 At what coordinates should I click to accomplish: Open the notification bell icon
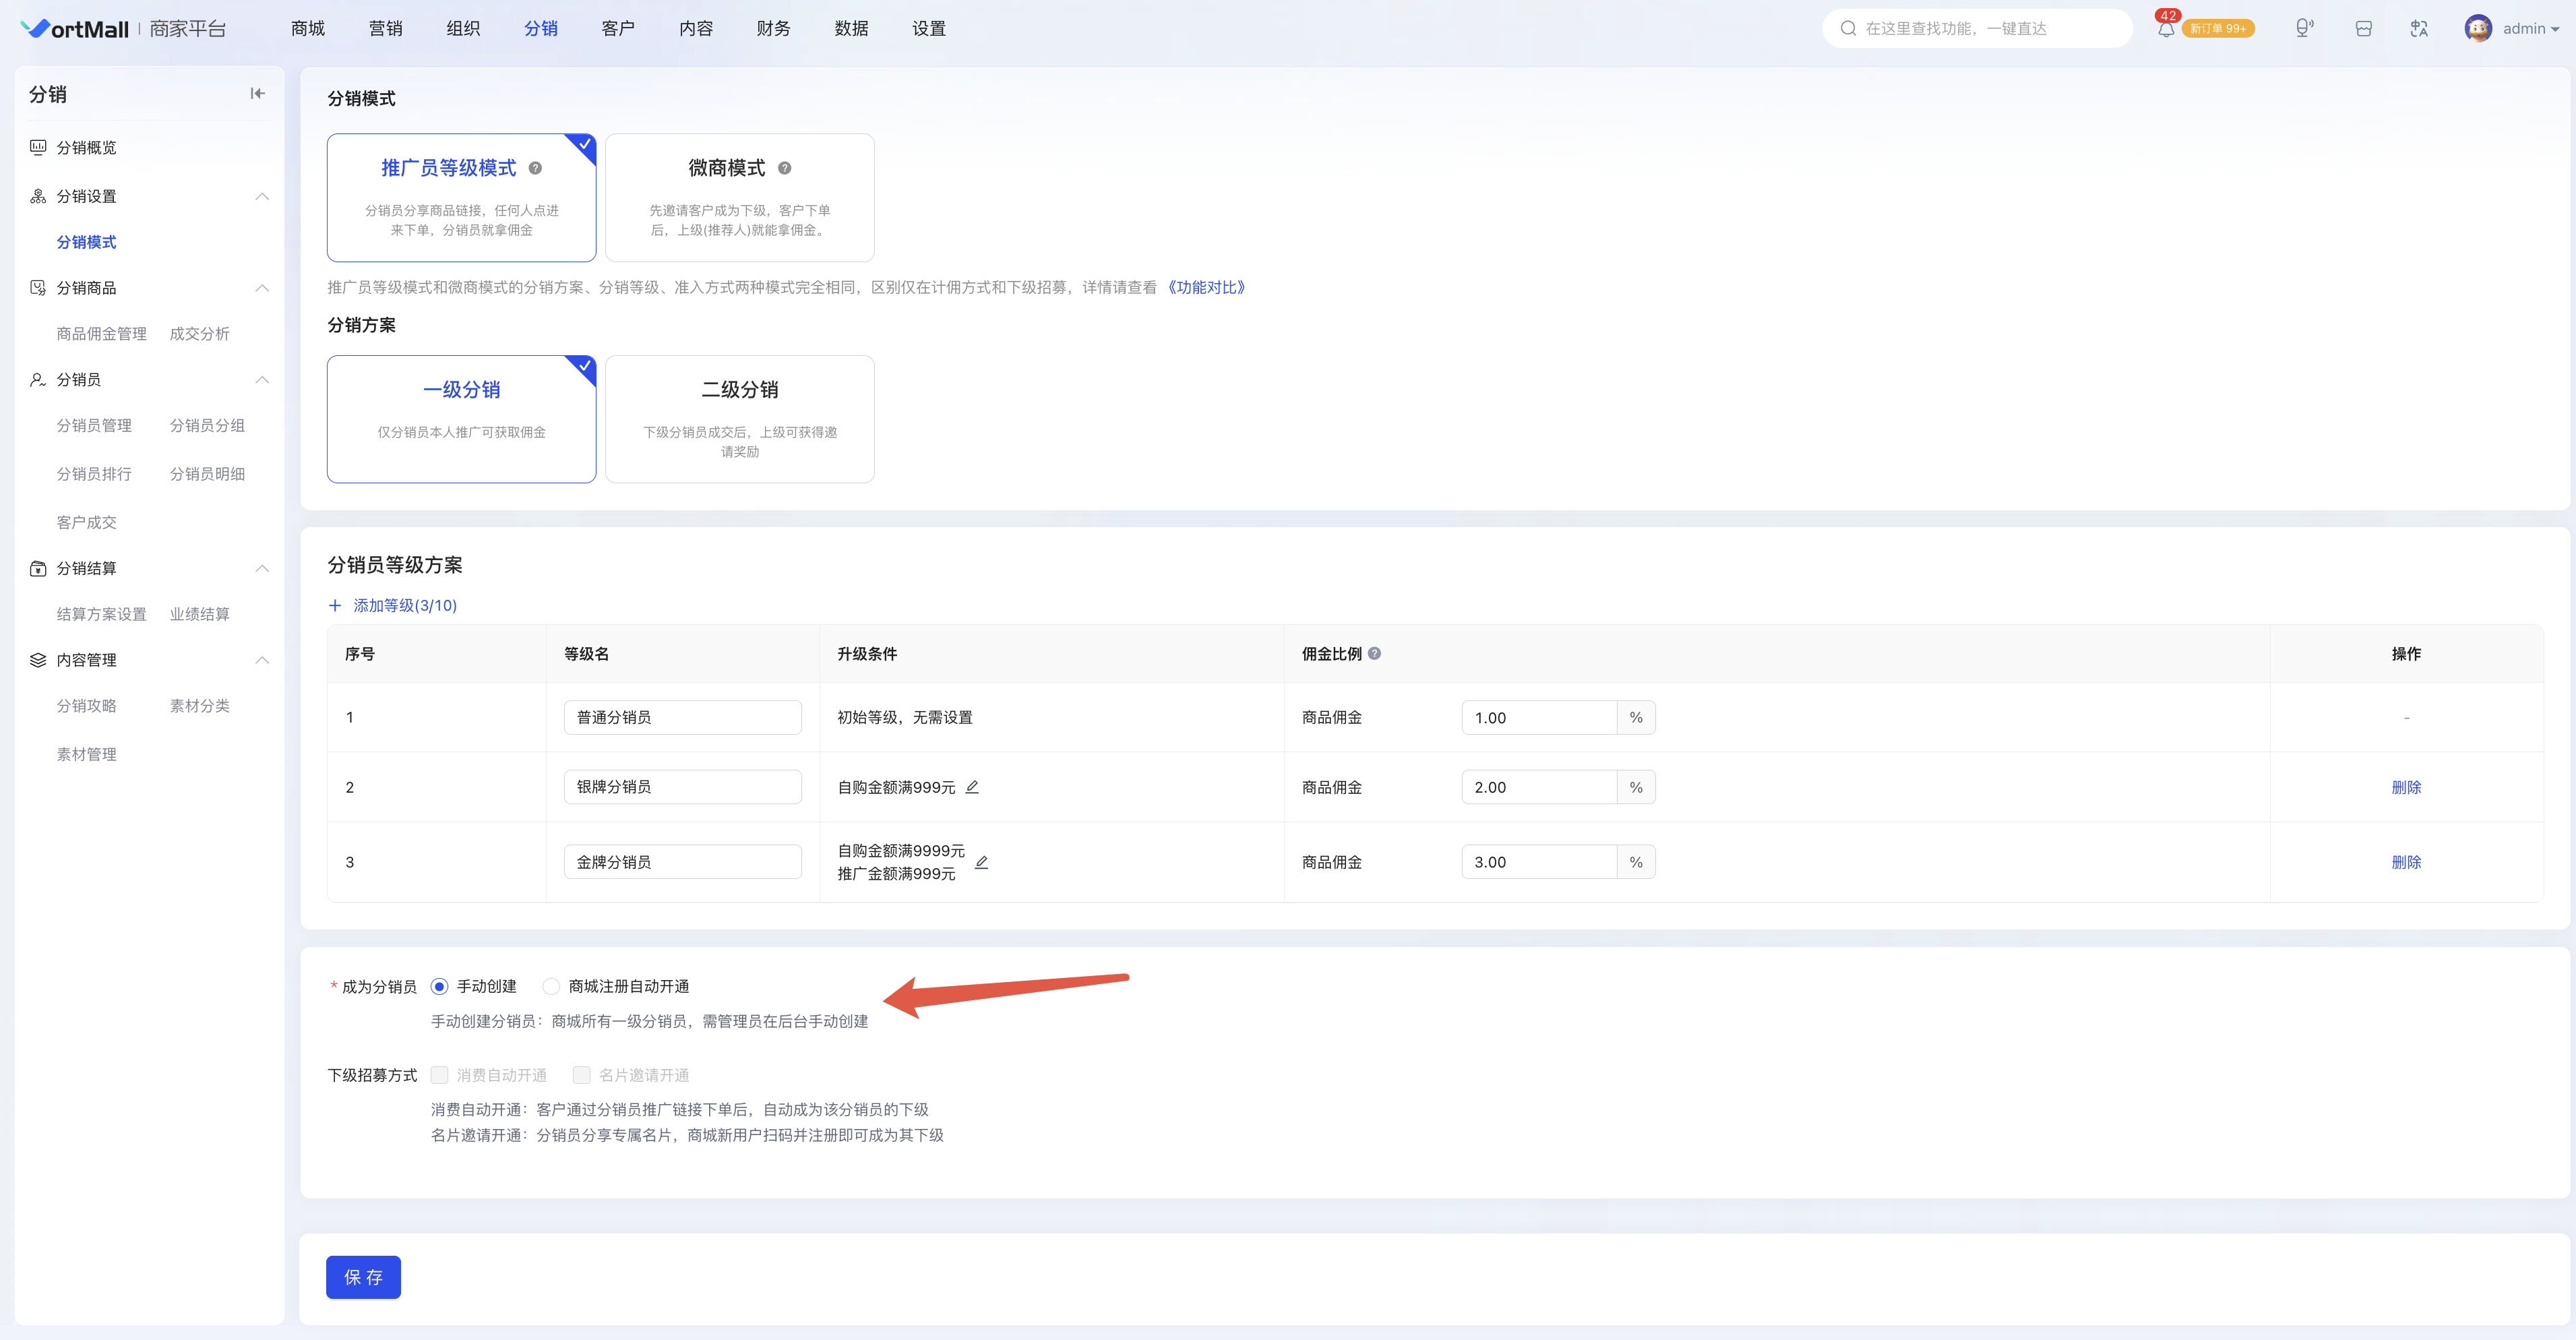[x=2165, y=29]
